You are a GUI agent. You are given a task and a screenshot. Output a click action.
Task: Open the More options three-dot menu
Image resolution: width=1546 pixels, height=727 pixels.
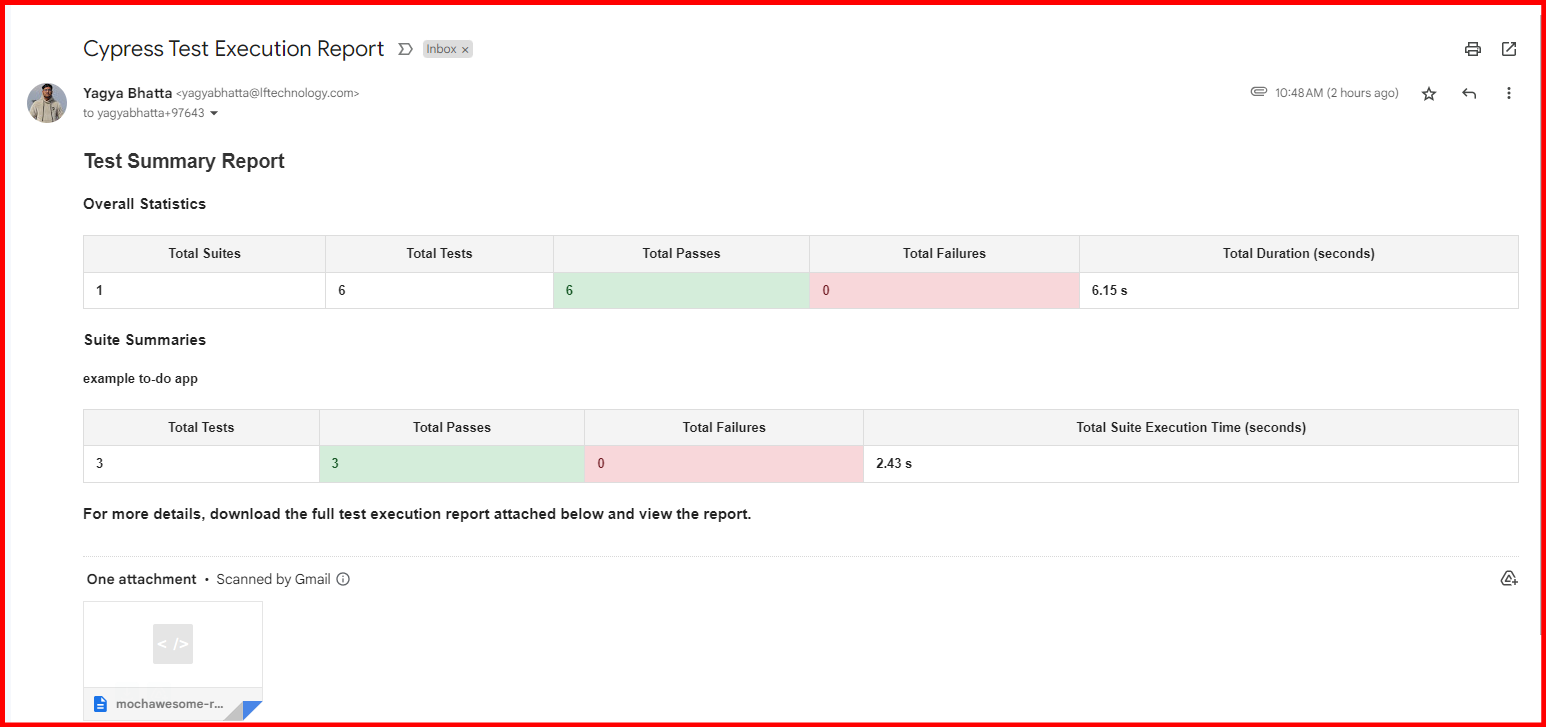point(1509,93)
